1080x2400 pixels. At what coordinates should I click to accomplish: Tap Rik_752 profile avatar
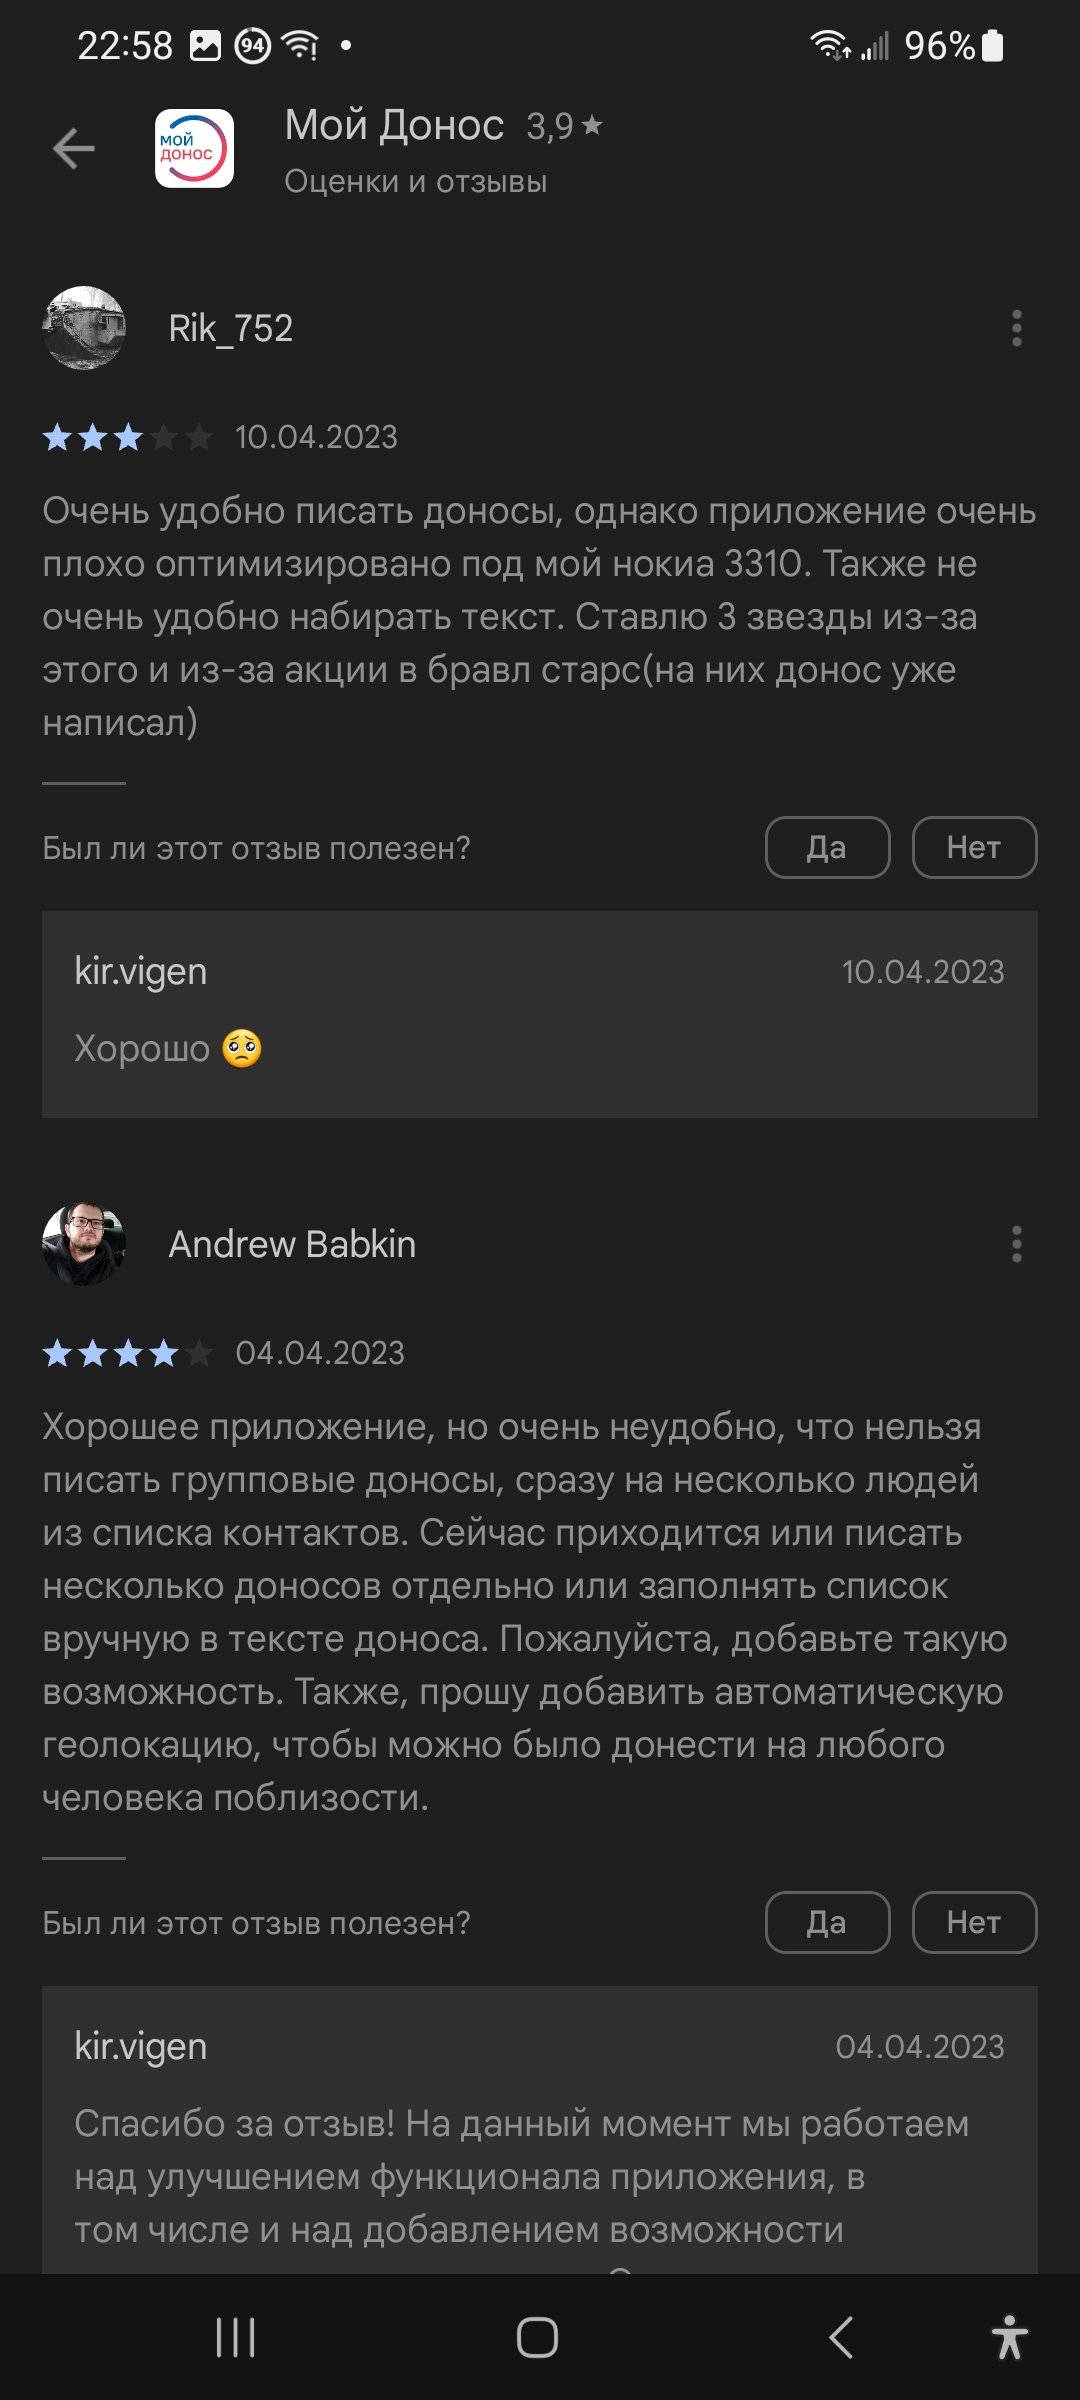tap(84, 328)
